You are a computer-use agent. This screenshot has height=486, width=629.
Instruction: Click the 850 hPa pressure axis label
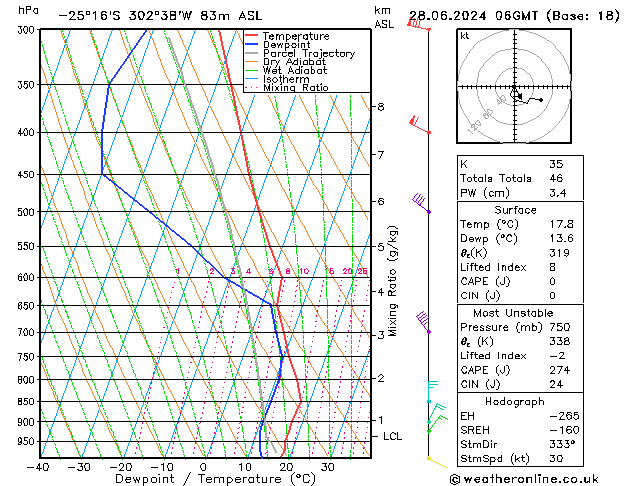click(x=28, y=401)
